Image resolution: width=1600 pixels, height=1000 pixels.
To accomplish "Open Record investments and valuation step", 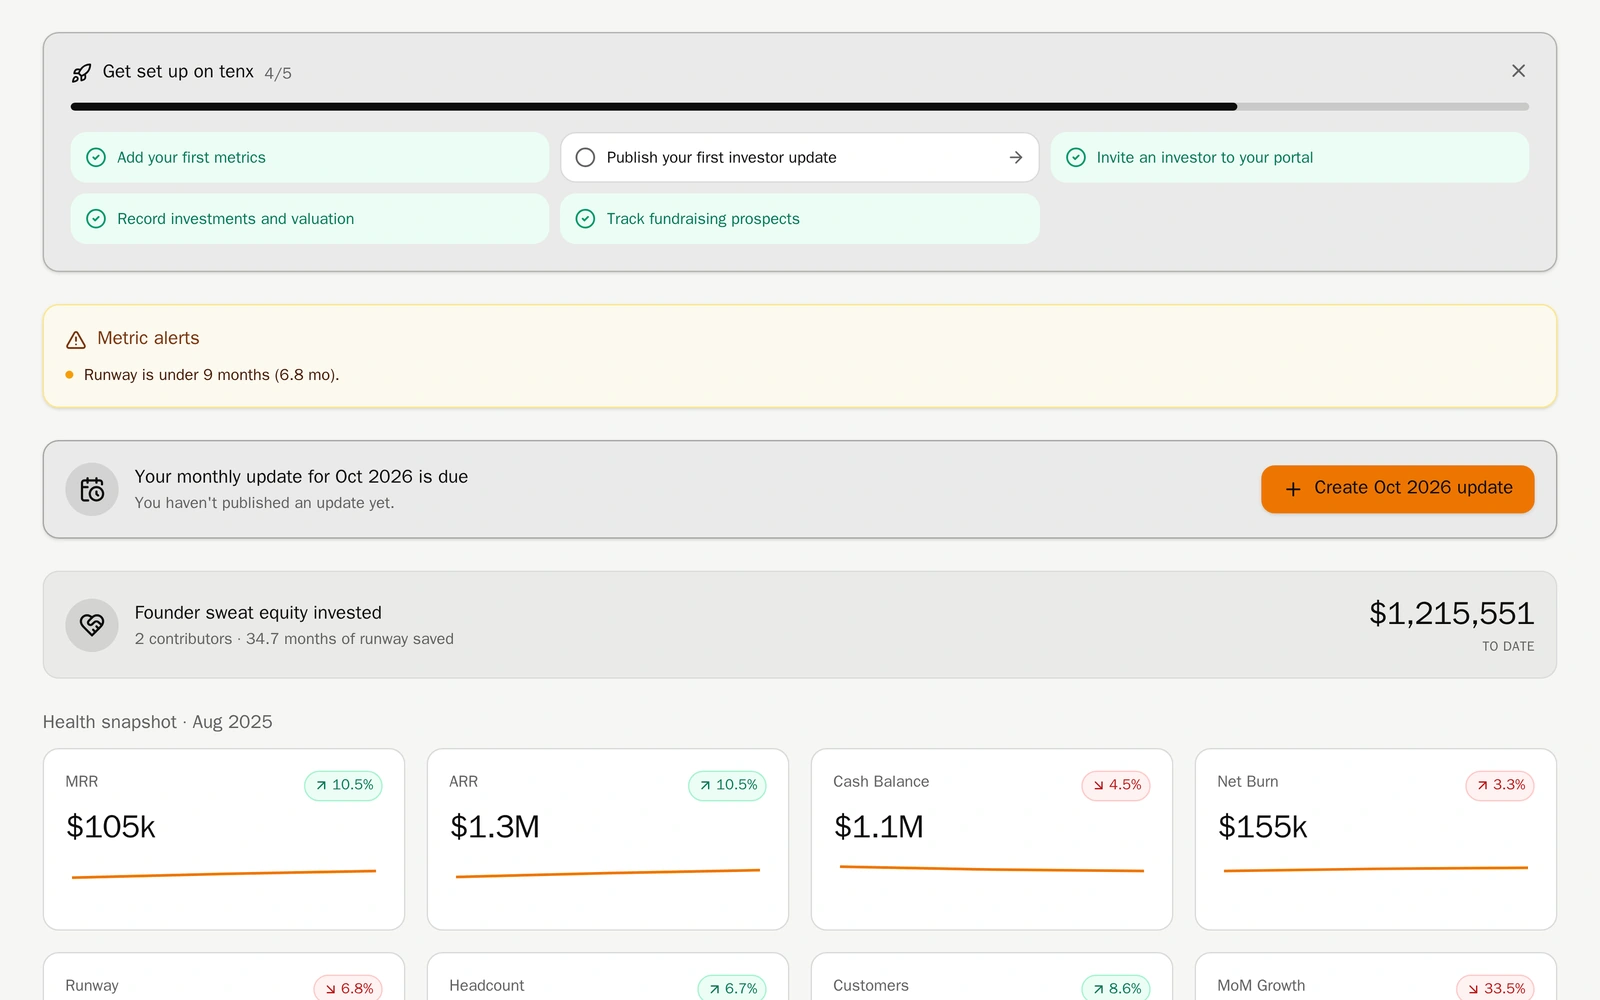I will 310,219.
